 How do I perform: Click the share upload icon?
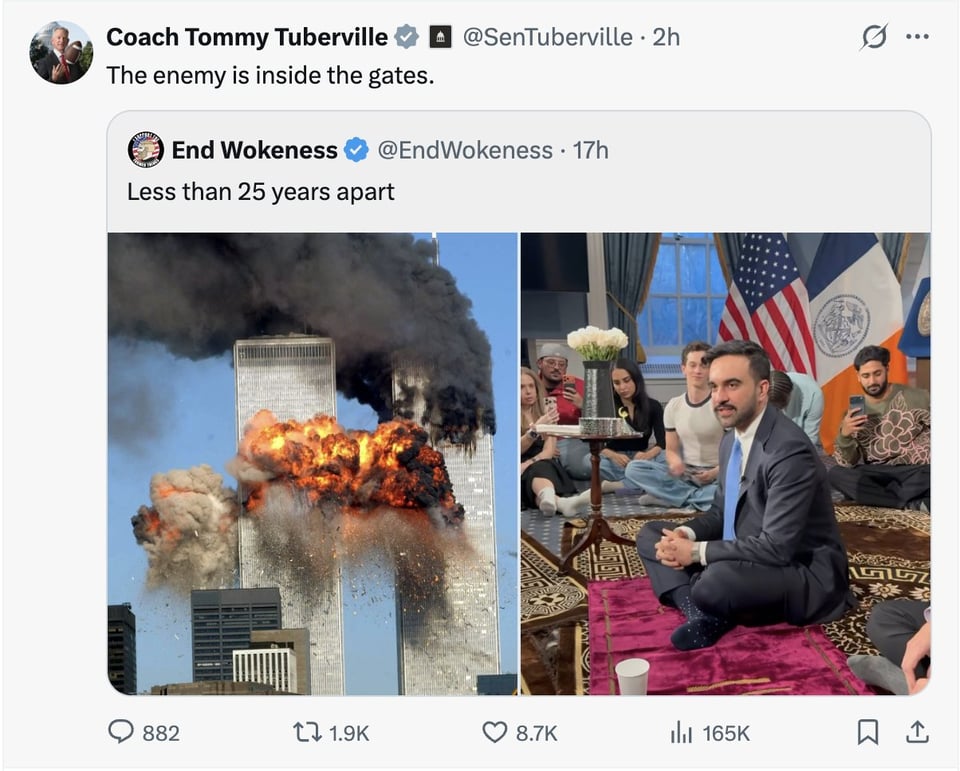pyautogui.click(x=919, y=732)
